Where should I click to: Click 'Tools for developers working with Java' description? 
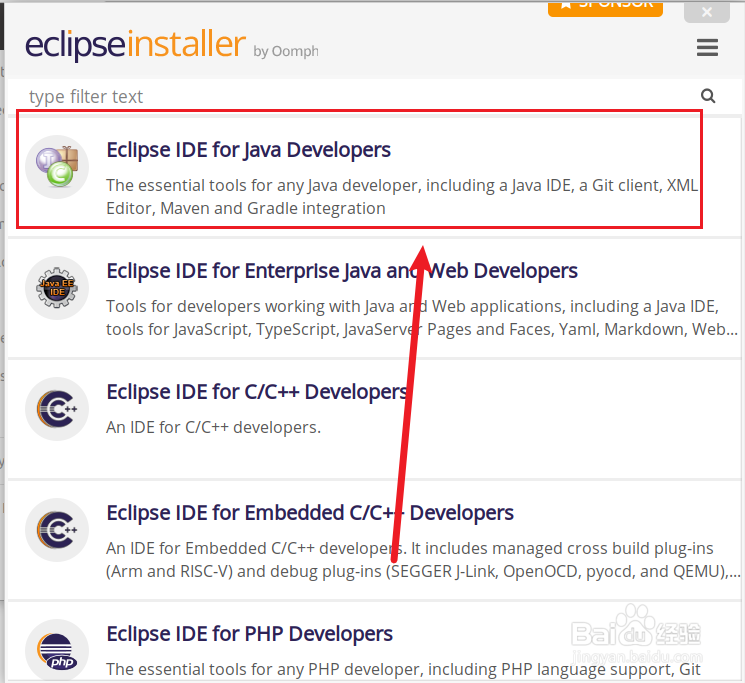click(x=422, y=318)
